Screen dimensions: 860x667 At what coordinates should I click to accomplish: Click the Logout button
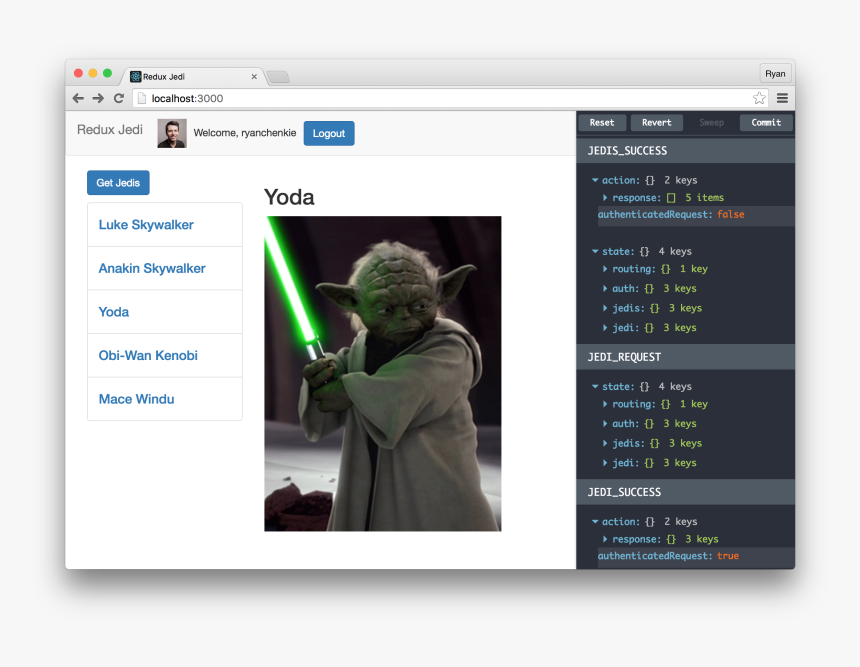coord(329,133)
